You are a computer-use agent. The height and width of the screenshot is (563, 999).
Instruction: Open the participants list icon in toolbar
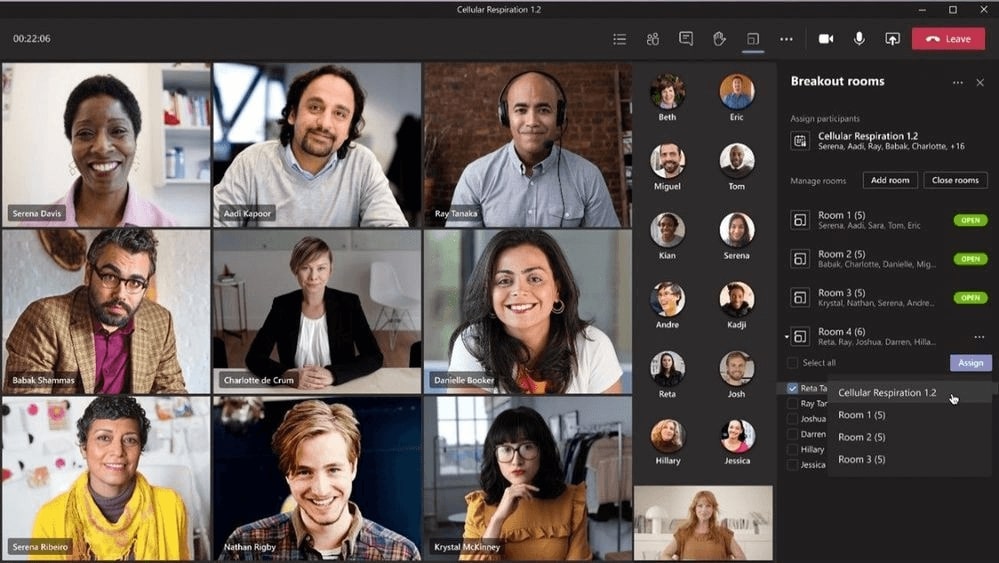pos(619,39)
